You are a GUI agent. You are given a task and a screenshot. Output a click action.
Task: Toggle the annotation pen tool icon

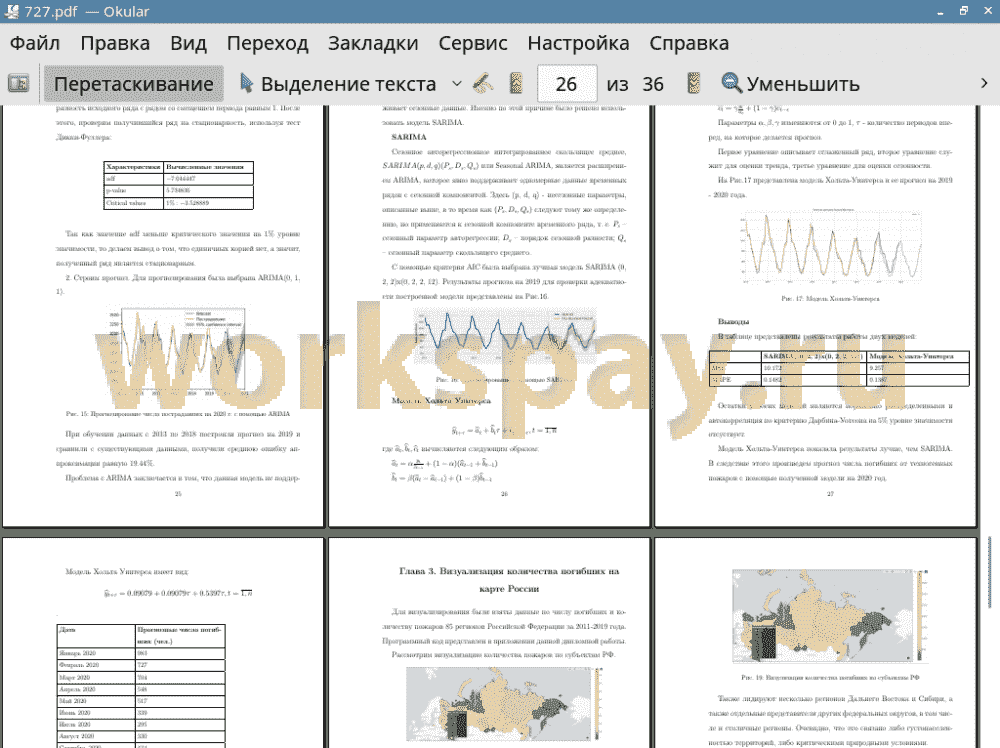pyautogui.click(x=483, y=84)
